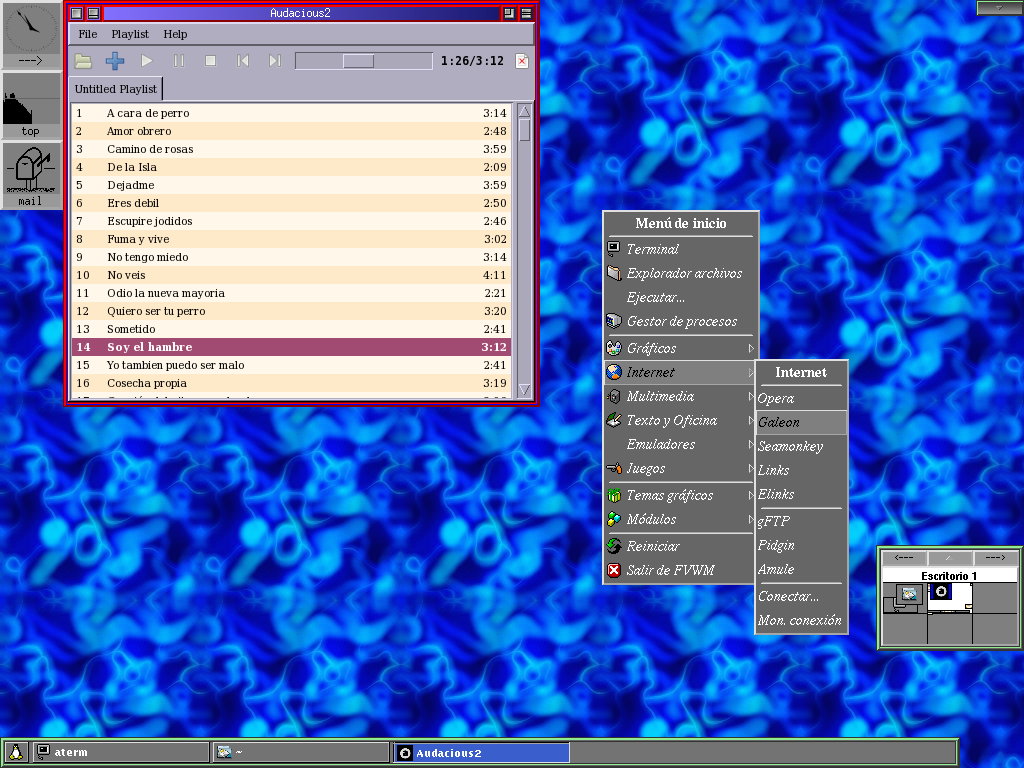Choose Conectar... in Internet submenu

point(801,596)
